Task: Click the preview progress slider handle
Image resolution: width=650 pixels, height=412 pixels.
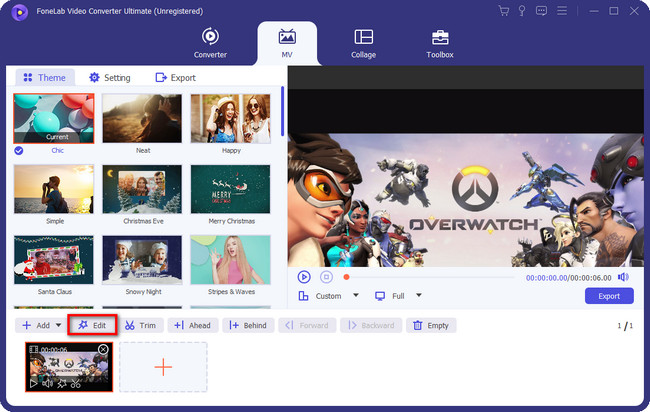Action: (x=347, y=277)
